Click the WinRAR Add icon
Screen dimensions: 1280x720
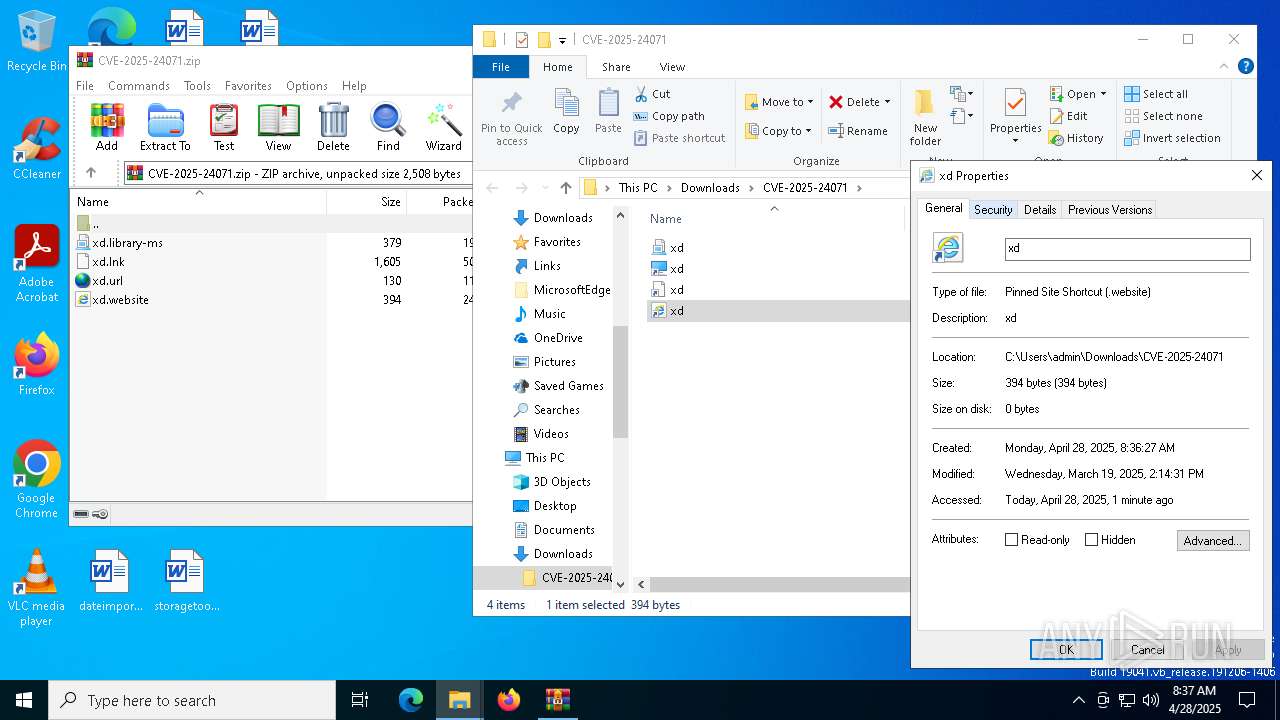(x=107, y=127)
